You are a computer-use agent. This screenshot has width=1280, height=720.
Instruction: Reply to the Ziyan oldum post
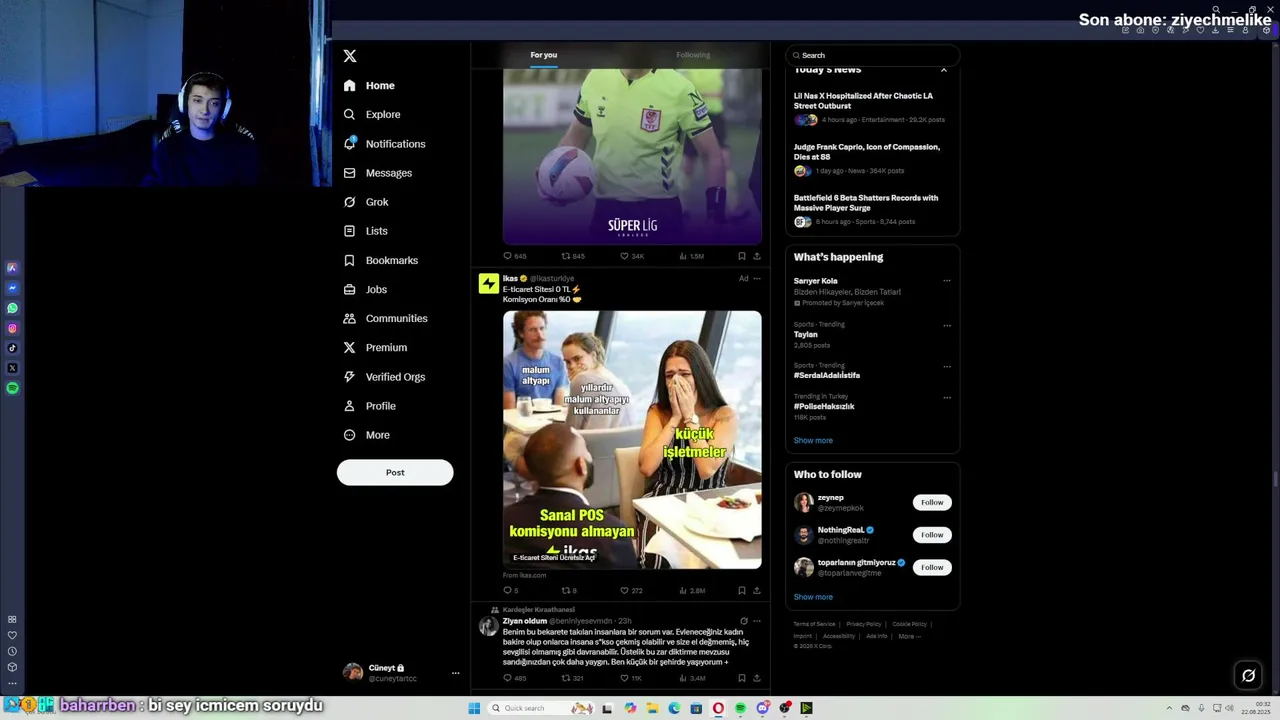[x=508, y=678]
